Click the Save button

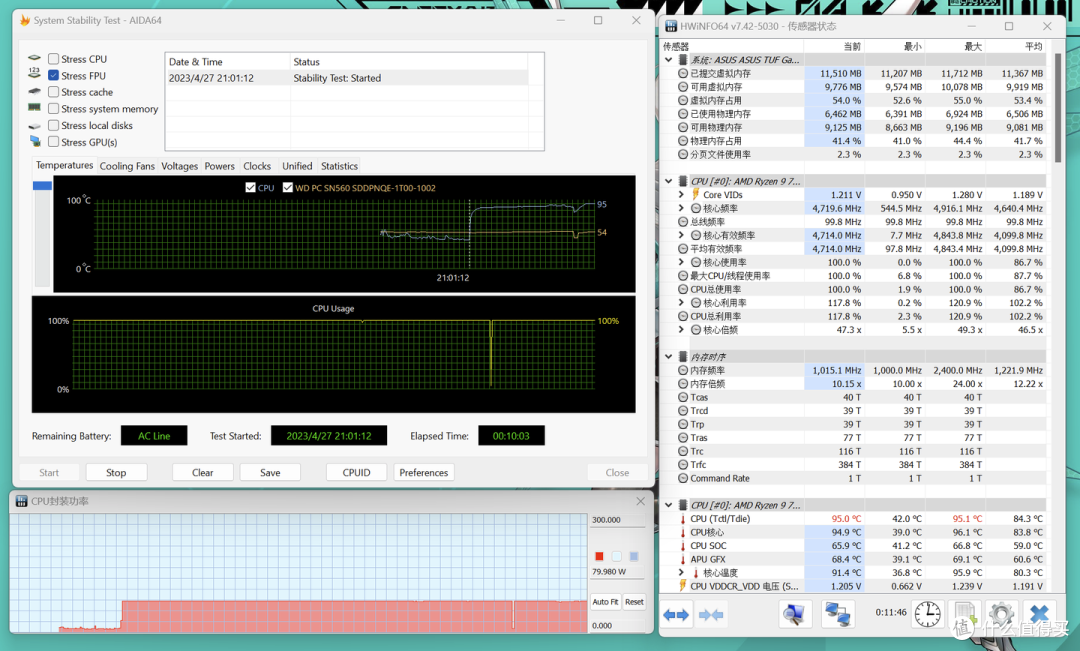coord(270,473)
